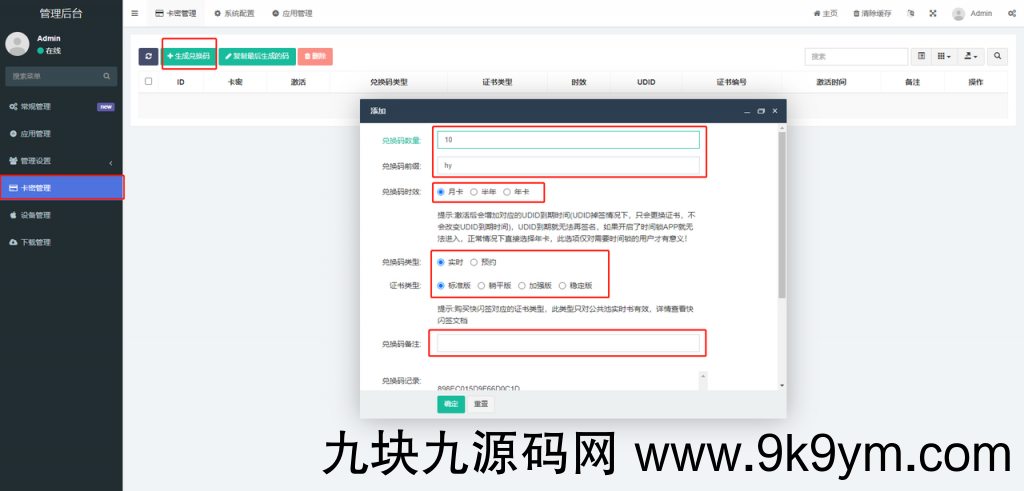The image size is (1024, 491).
Task: Toggle fullscreen with the expand icon
Action: point(933,13)
